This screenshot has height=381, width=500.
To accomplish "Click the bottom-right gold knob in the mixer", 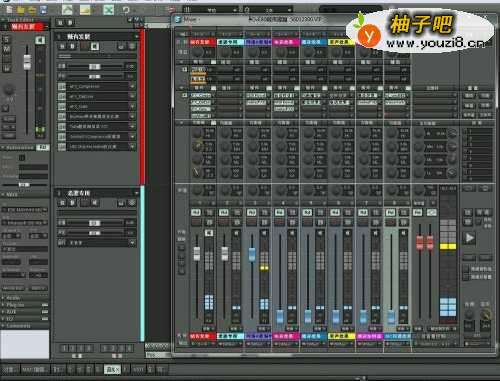I will (485, 314).
